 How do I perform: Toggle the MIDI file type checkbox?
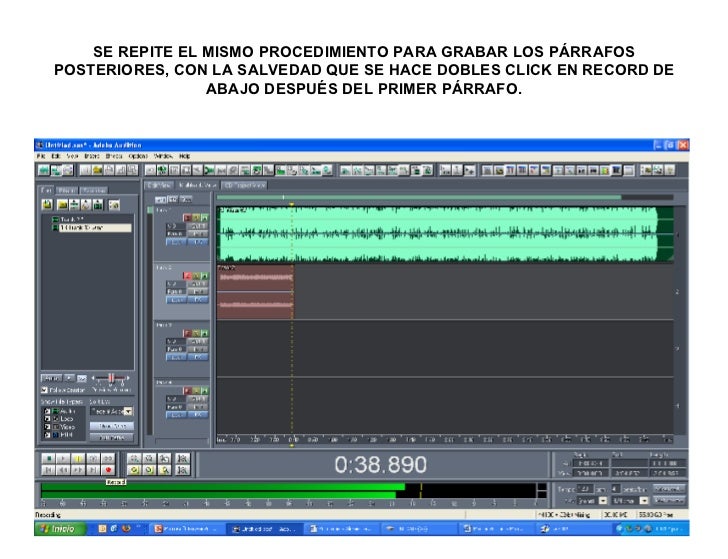click(x=47, y=435)
